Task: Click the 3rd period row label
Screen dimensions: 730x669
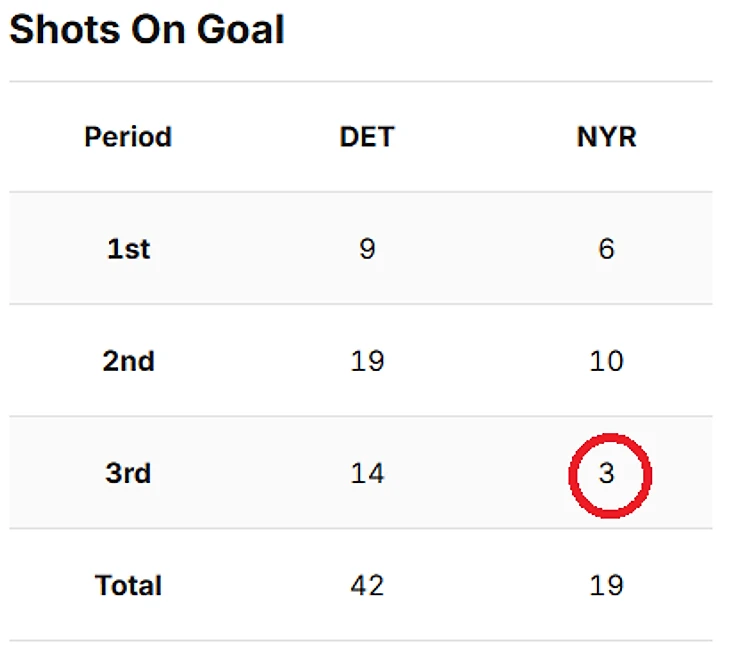Action: 128,473
